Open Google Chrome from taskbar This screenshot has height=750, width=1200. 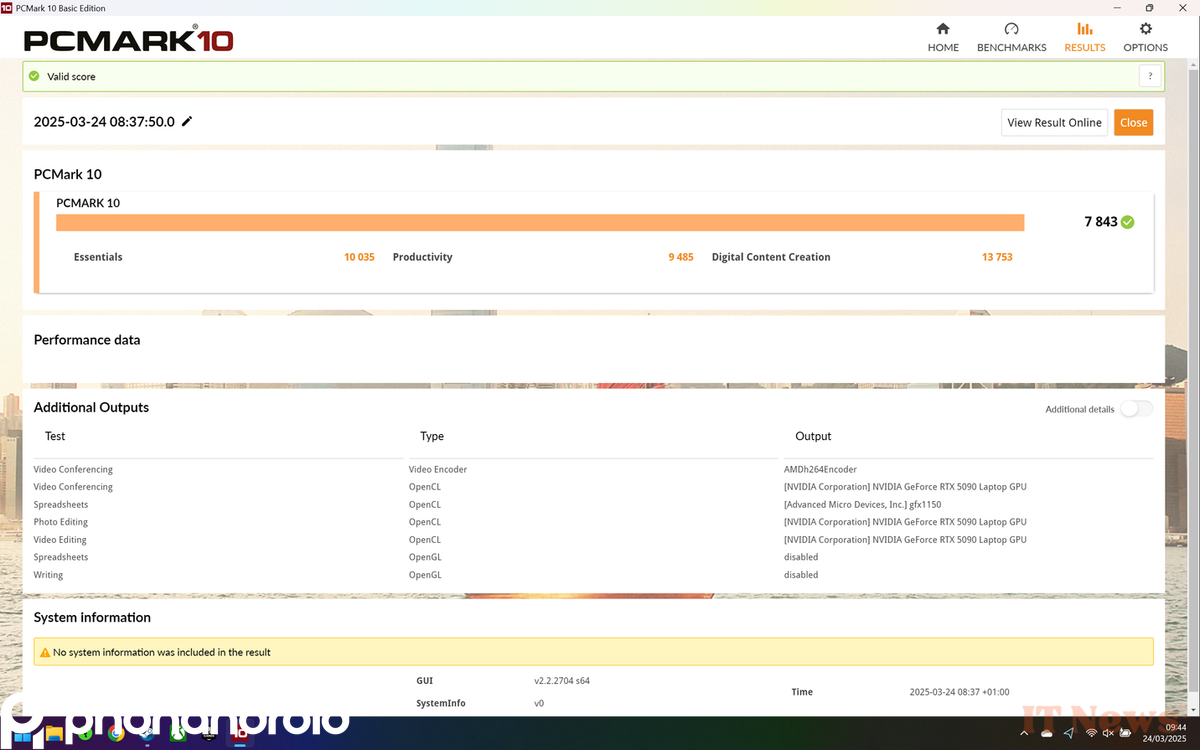pos(115,733)
